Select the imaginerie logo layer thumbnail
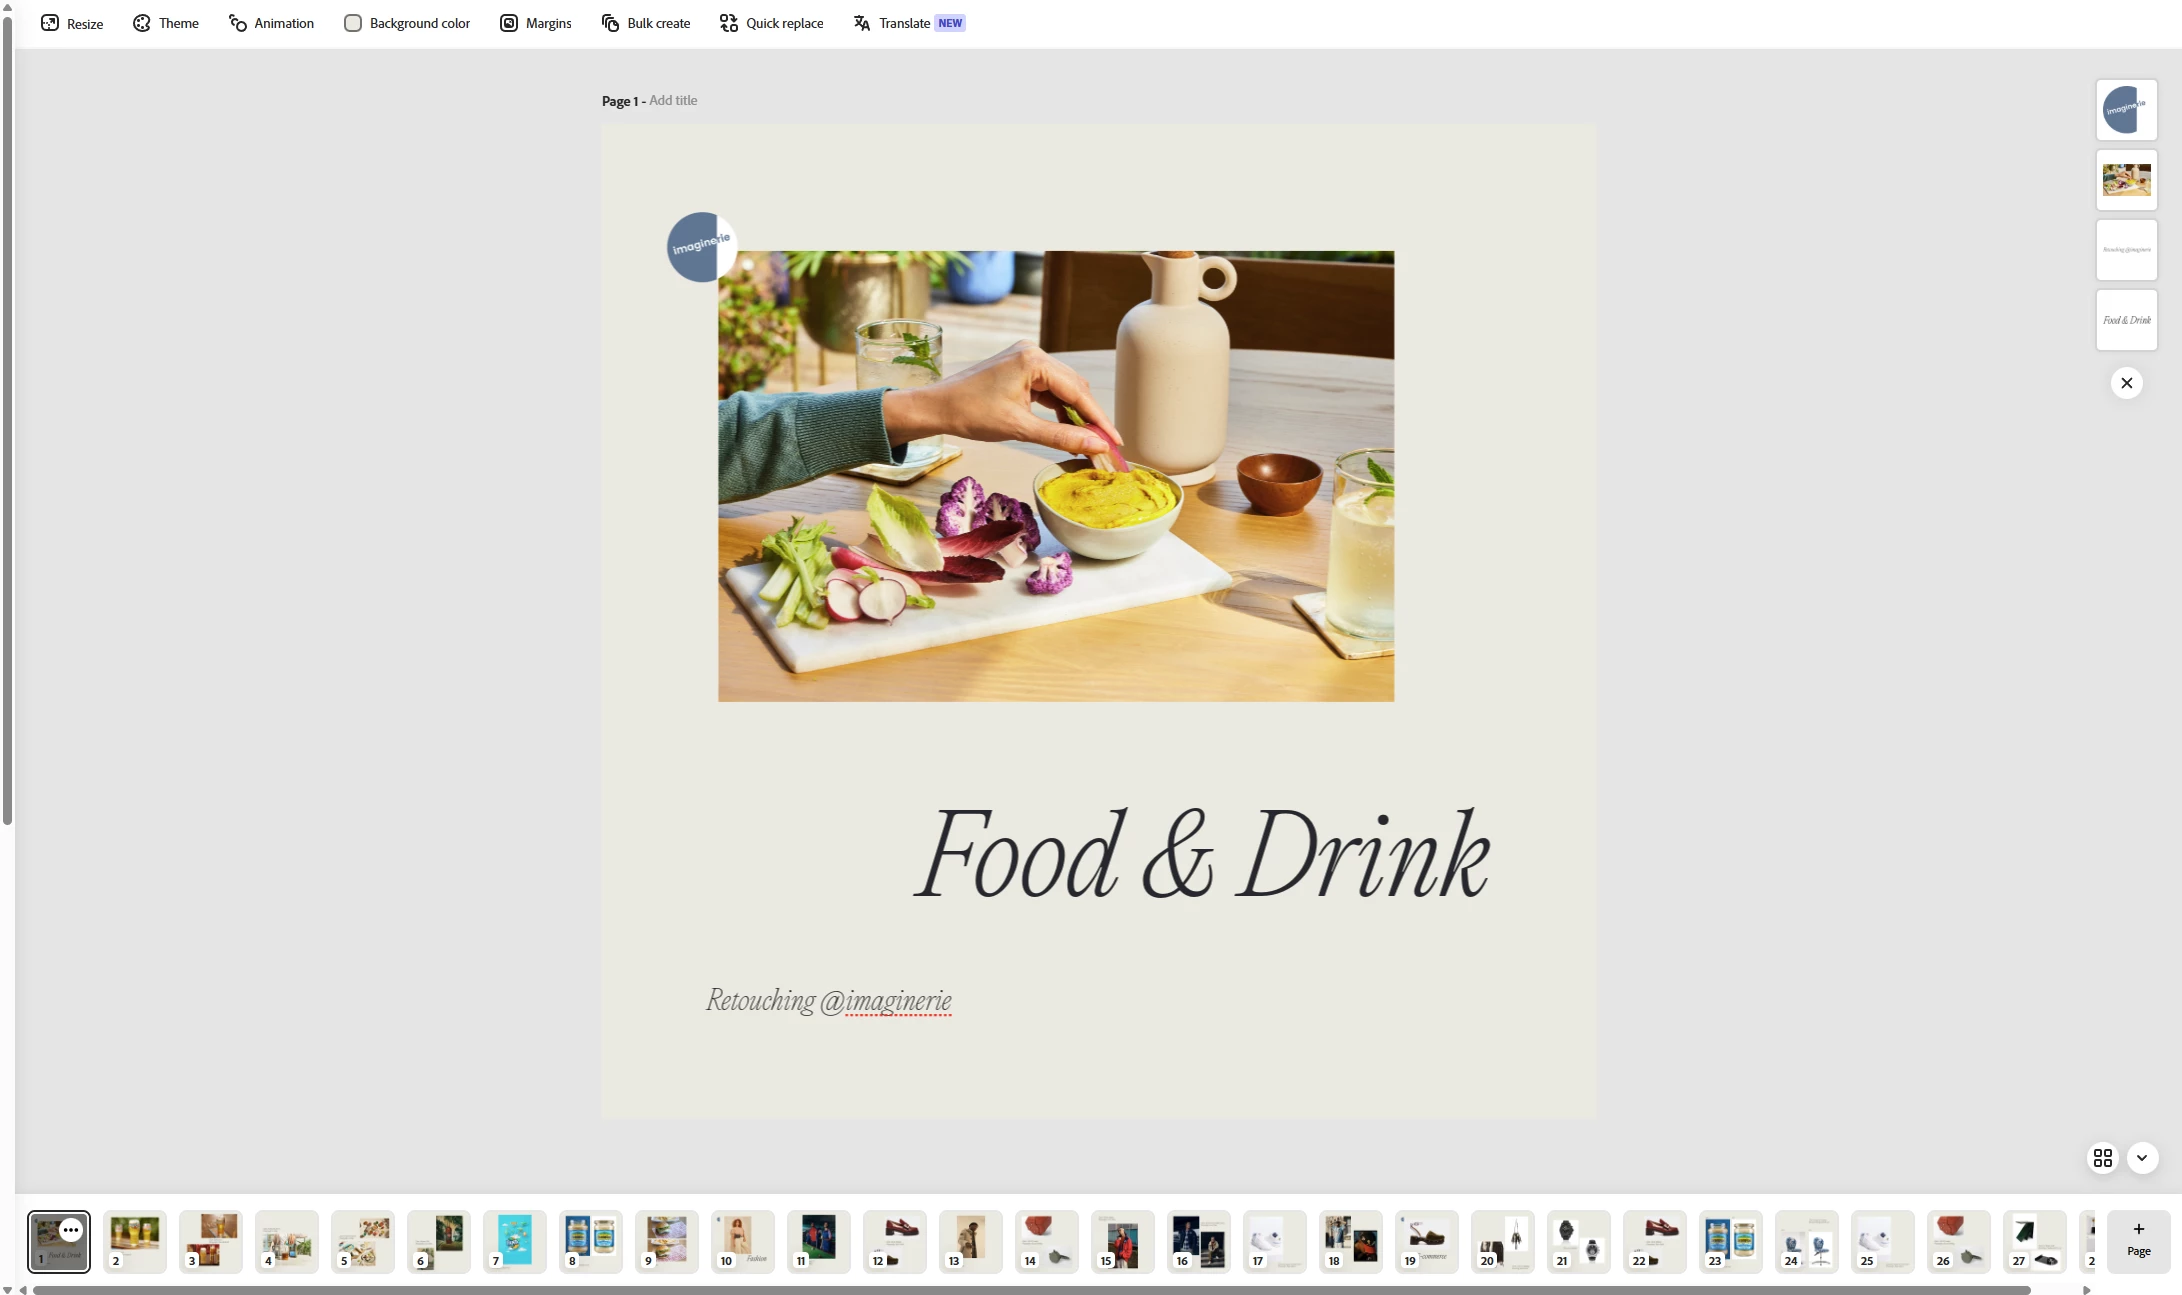The height and width of the screenshot is (1295, 2182). click(x=2126, y=110)
